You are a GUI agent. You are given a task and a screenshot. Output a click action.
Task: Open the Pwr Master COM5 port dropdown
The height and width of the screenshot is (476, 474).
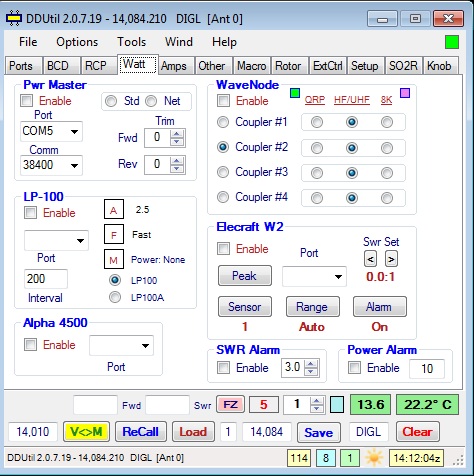point(74,132)
